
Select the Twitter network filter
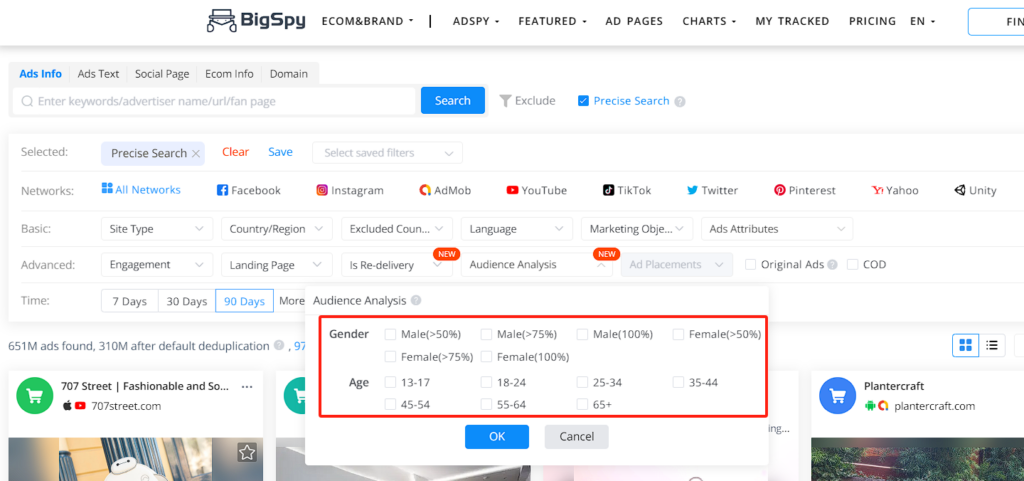pos(712,191)
